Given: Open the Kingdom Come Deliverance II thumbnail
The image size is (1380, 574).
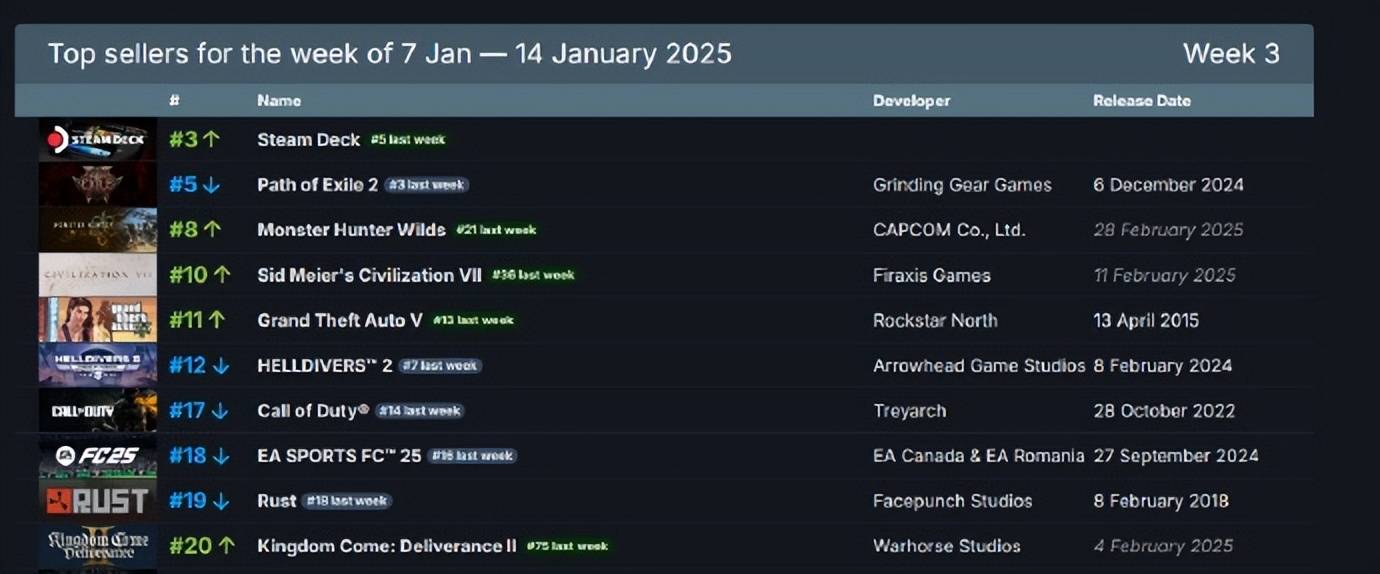Looking at the screenshot, I should (x=98, y=546).
